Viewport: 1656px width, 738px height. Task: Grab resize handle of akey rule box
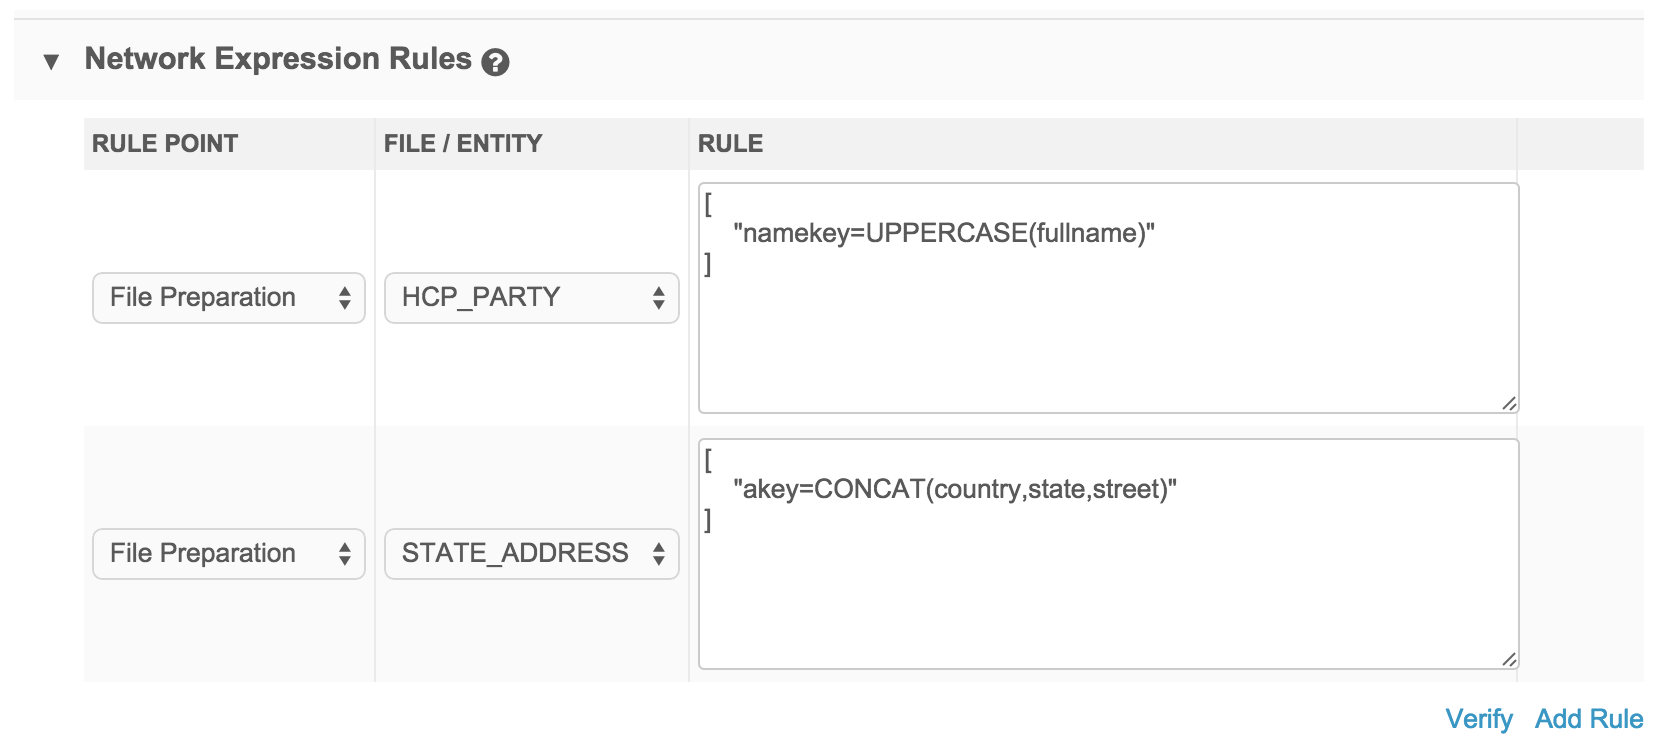(x=1508, y=659)
